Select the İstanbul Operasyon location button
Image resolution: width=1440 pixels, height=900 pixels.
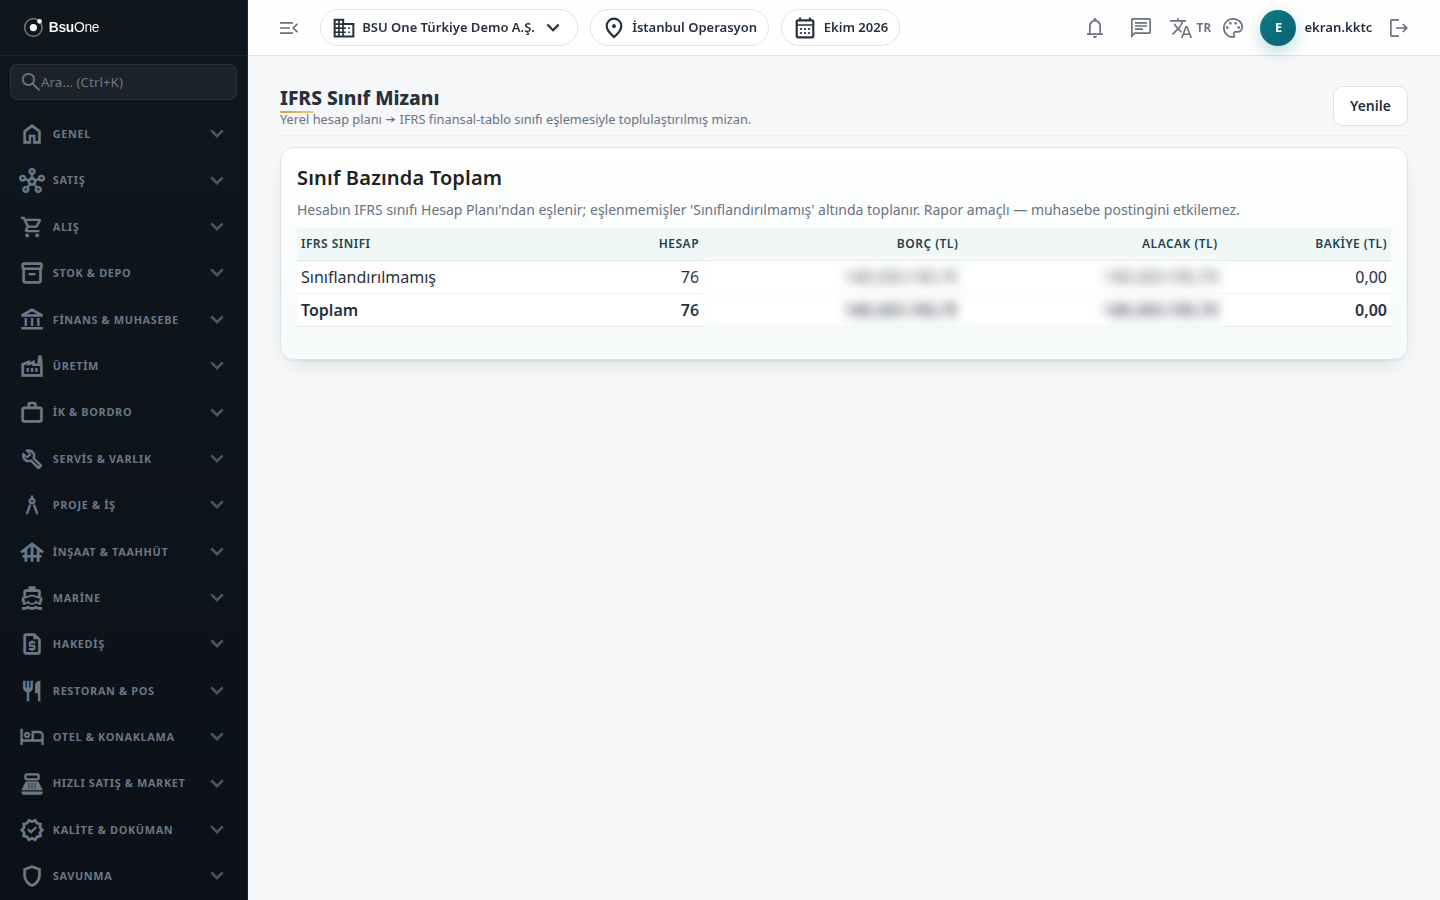pos(680,28)
